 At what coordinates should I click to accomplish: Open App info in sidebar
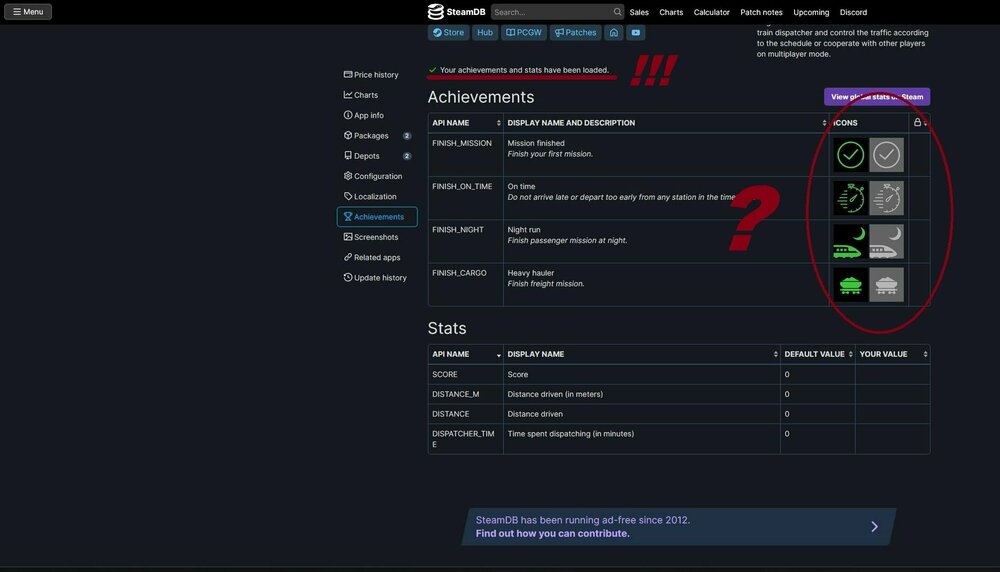(x=376, y=115)
